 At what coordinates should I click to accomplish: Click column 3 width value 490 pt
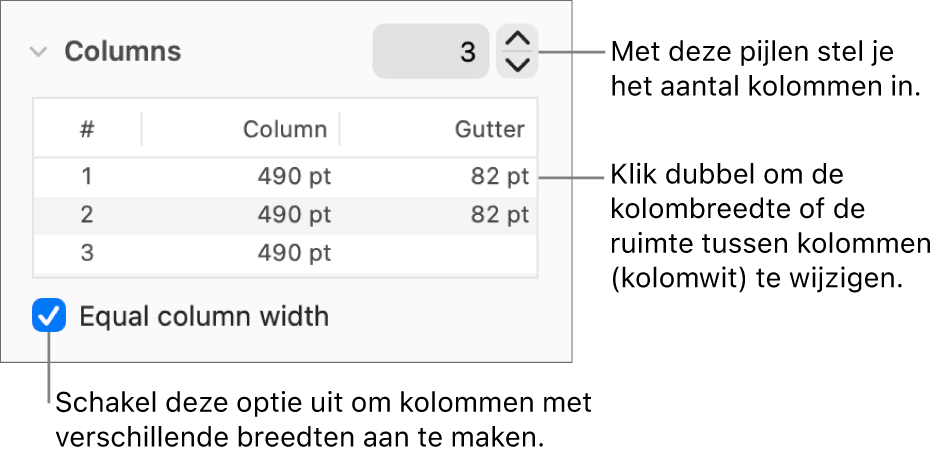tap(294, 253)
